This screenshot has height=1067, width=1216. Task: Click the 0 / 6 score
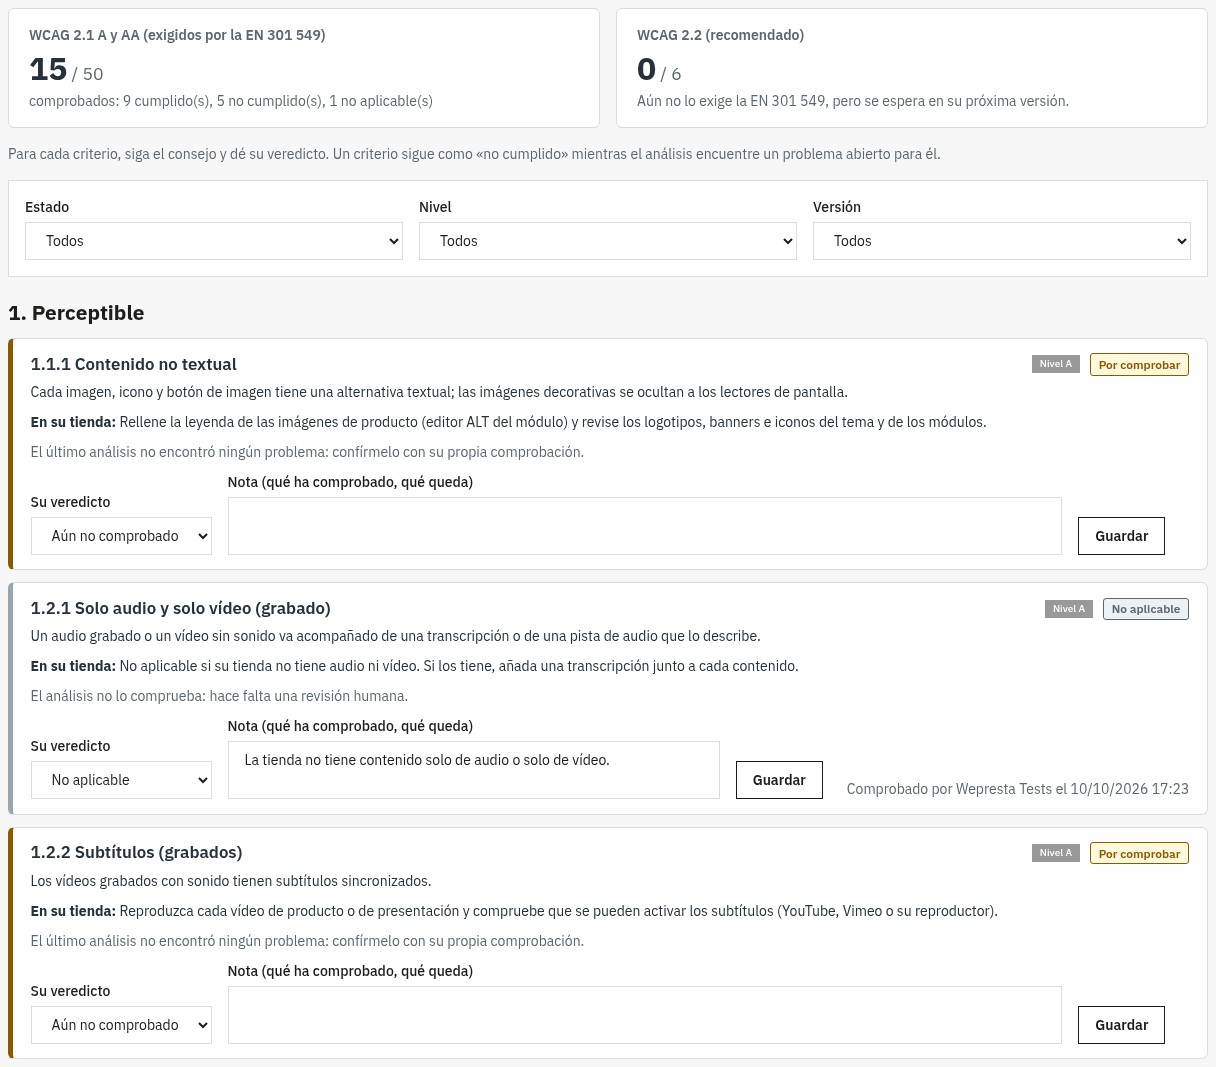tap(659, 70)
